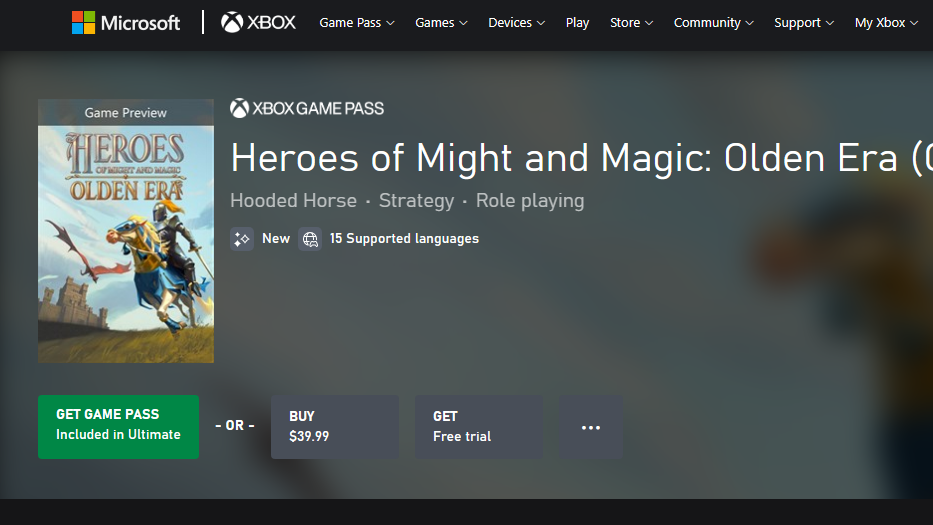Click the Xbox Game Pass sphere icon

[239, 108]
